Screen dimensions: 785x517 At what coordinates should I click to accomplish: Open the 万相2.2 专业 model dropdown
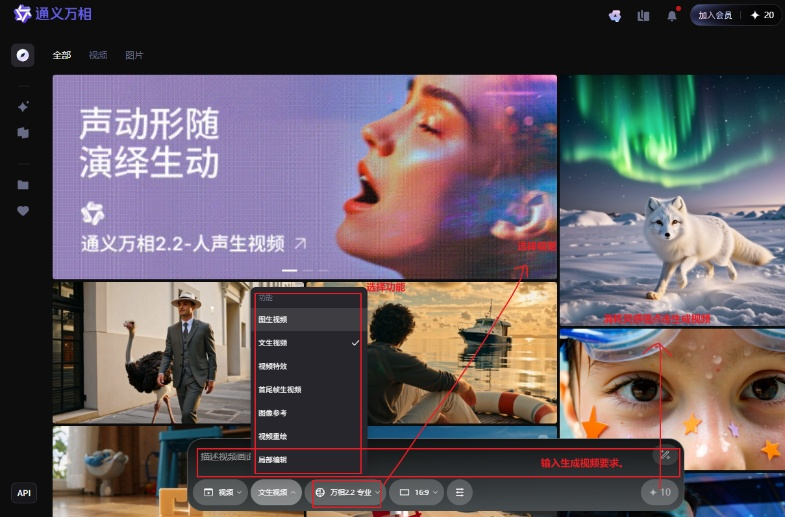[348, 492]
